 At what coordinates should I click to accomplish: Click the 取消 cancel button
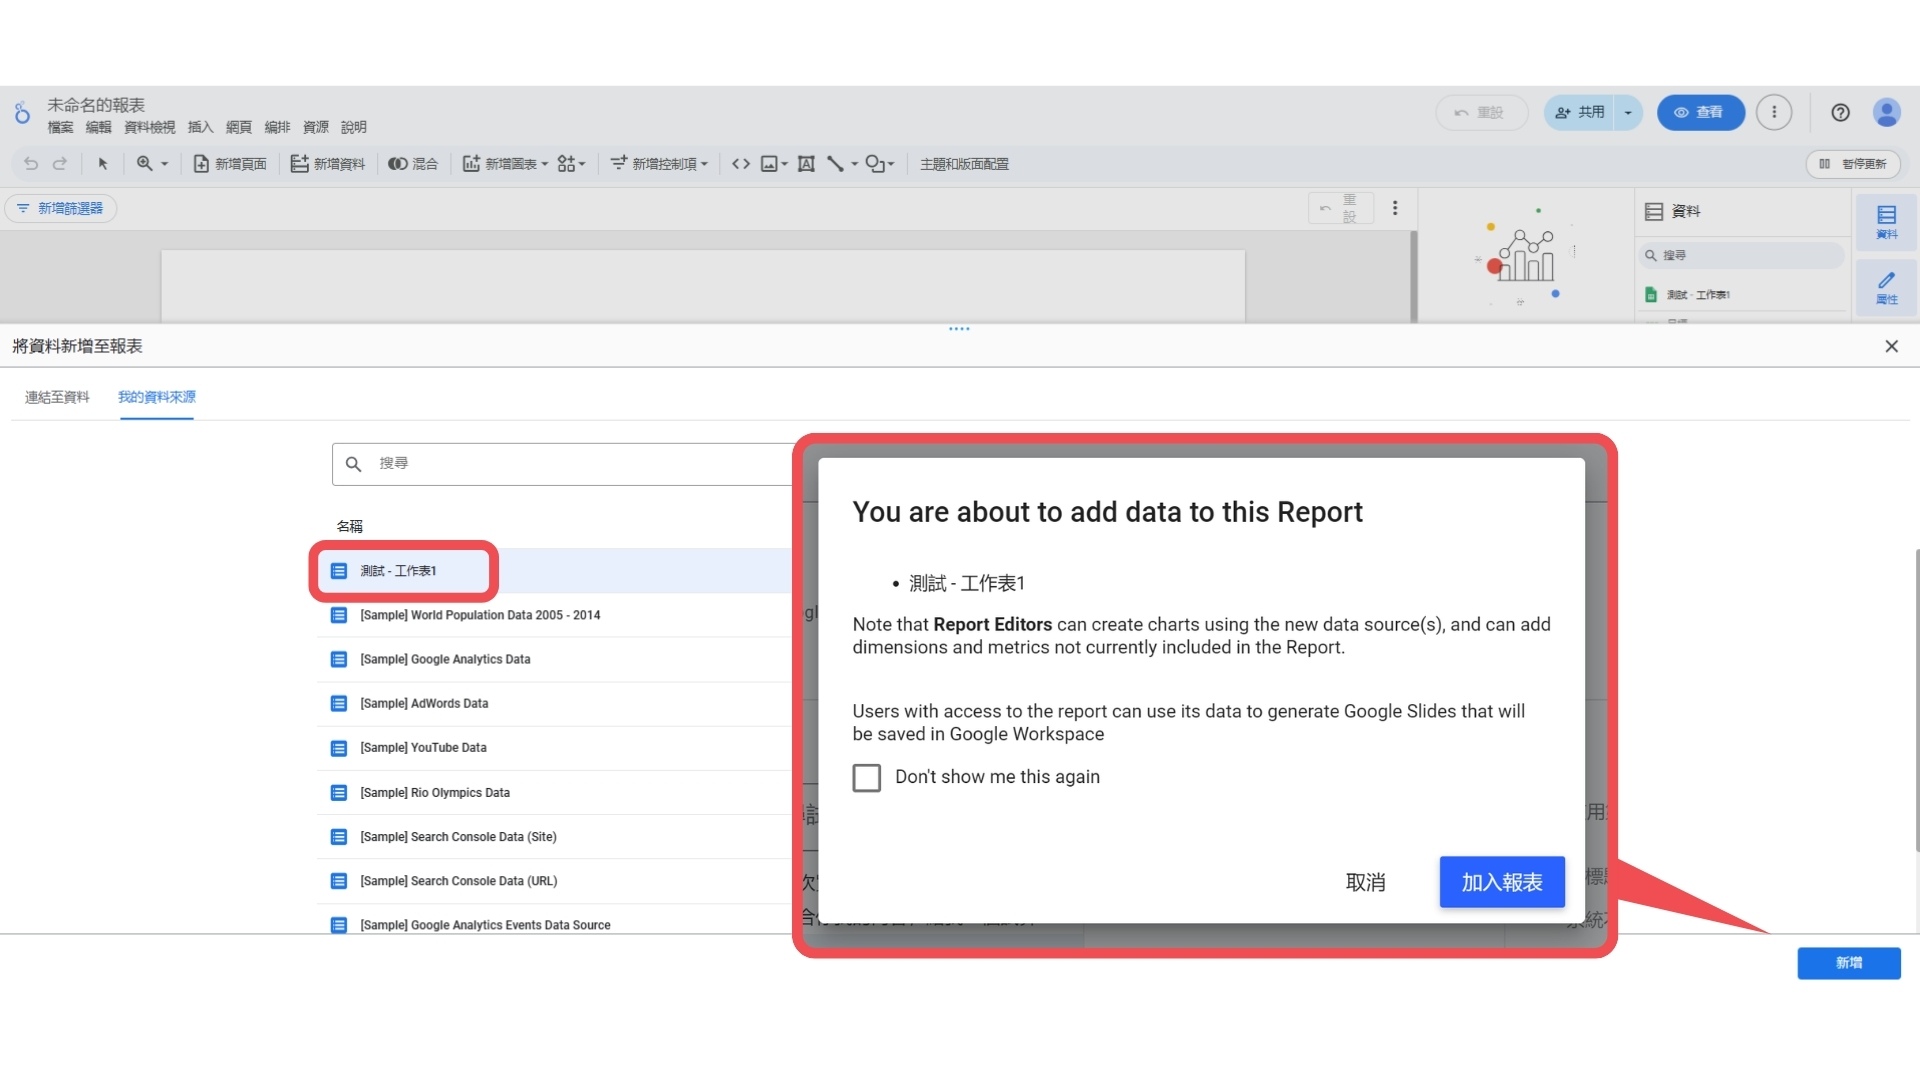pos(1365,882)
